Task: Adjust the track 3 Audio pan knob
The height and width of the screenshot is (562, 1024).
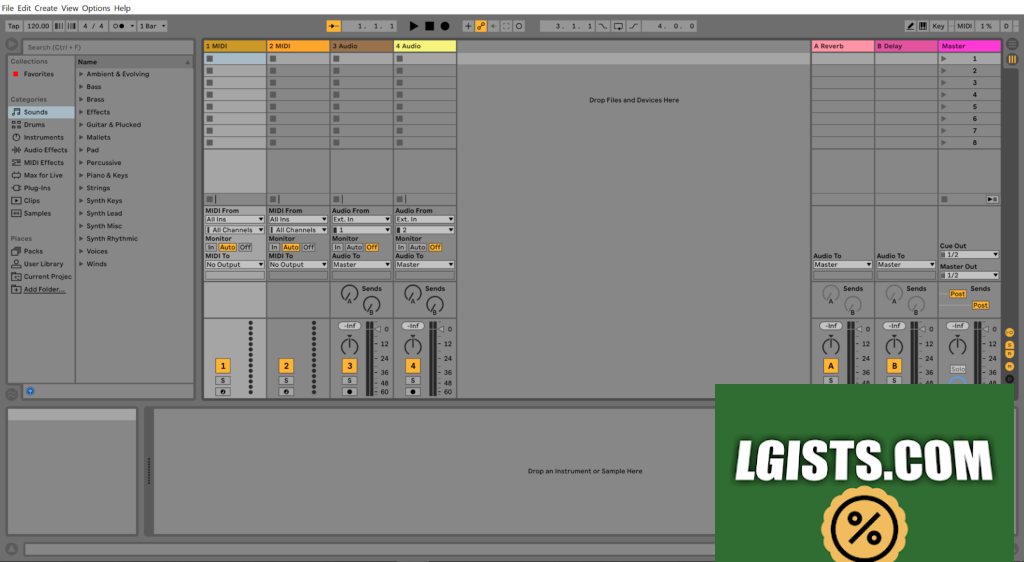Action: pyautogui.click(x=349, y=345)
